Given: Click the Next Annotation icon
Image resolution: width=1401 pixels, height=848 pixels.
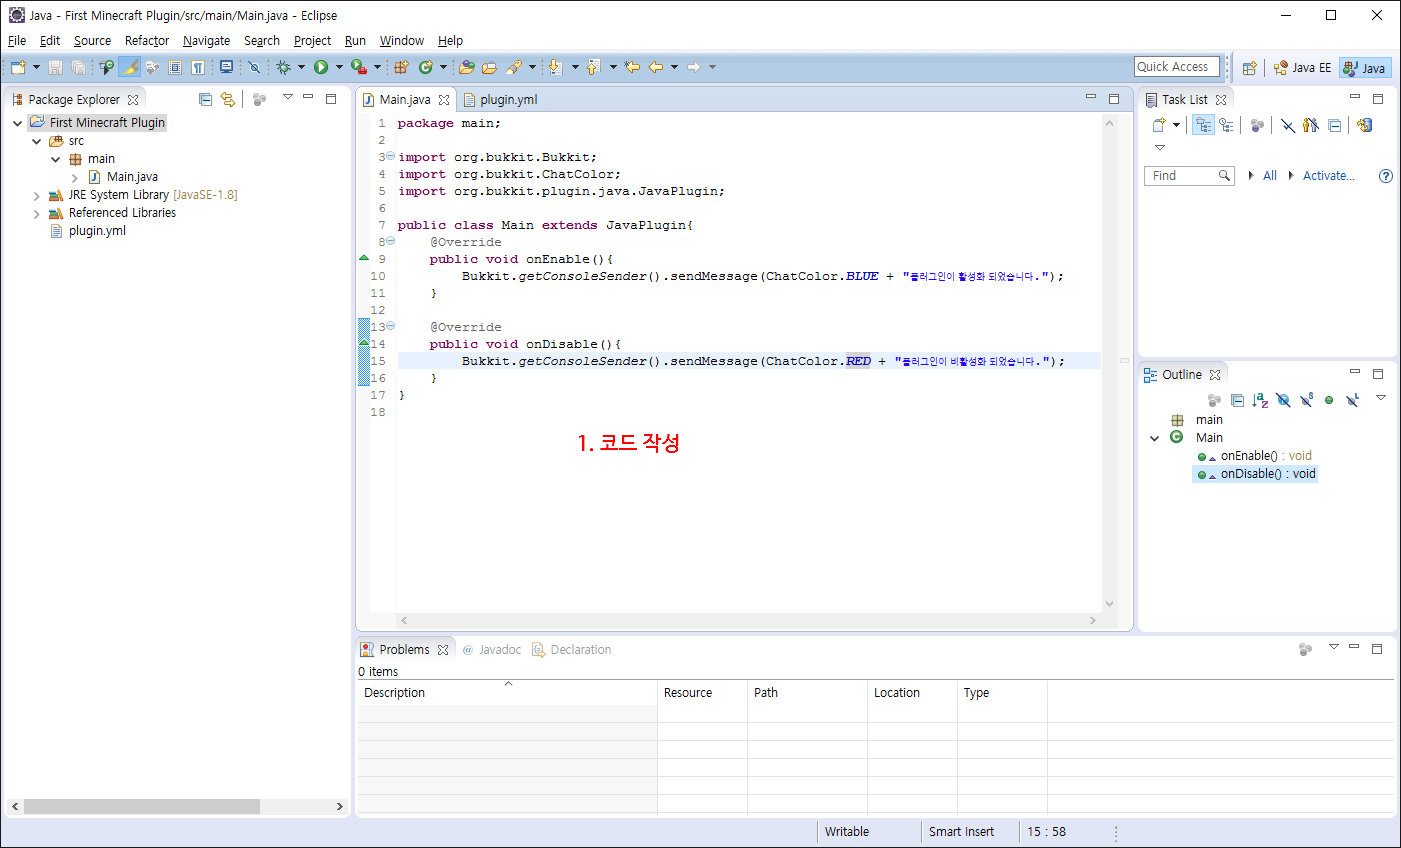Looking at the screenshot, I should coord(556,67).
